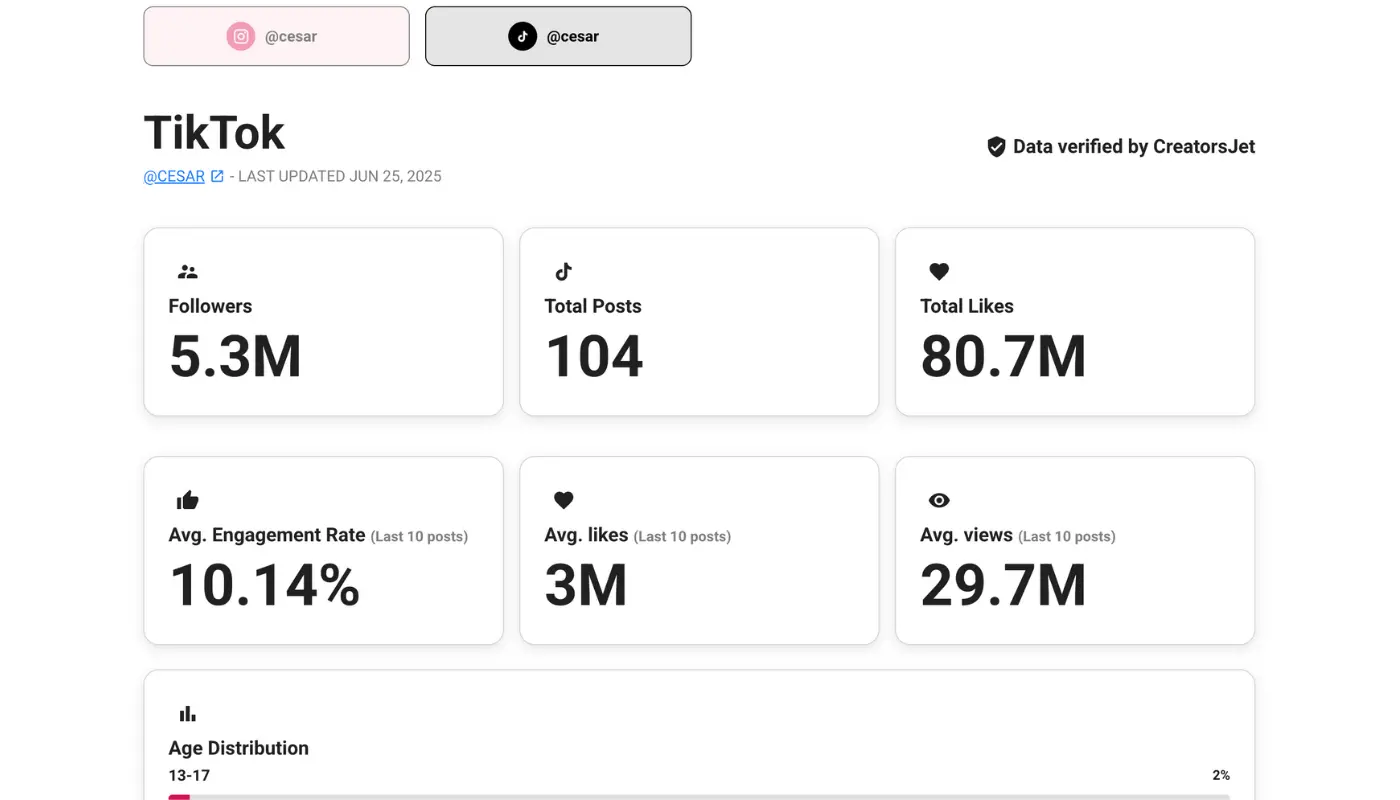
Task: Open the @CESAR profile link
Action: pos(174,176)
